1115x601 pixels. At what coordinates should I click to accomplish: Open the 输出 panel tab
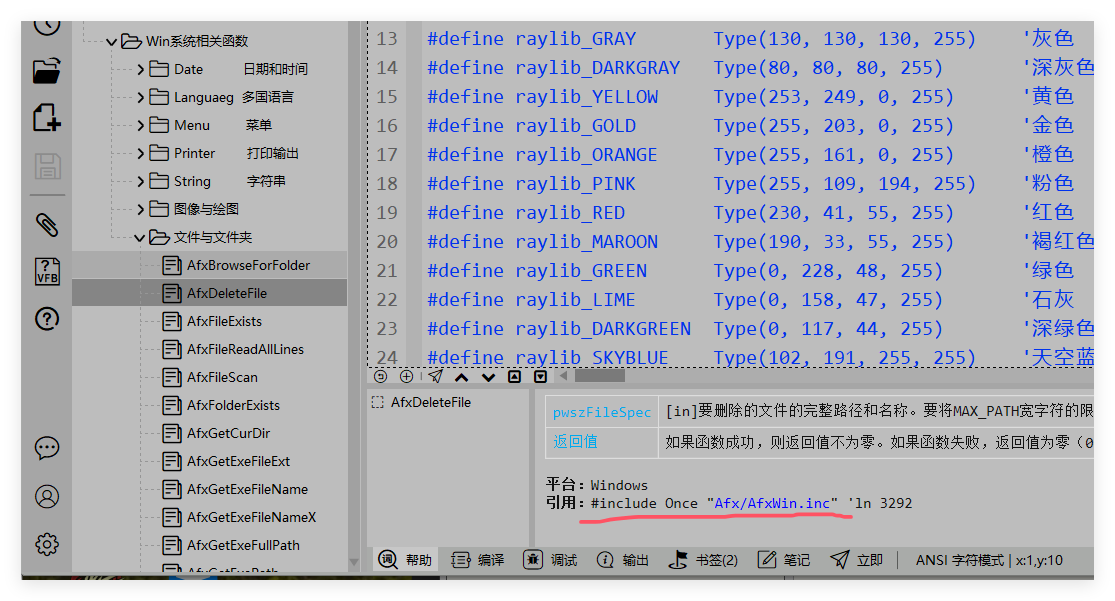[x=637, y=560]
